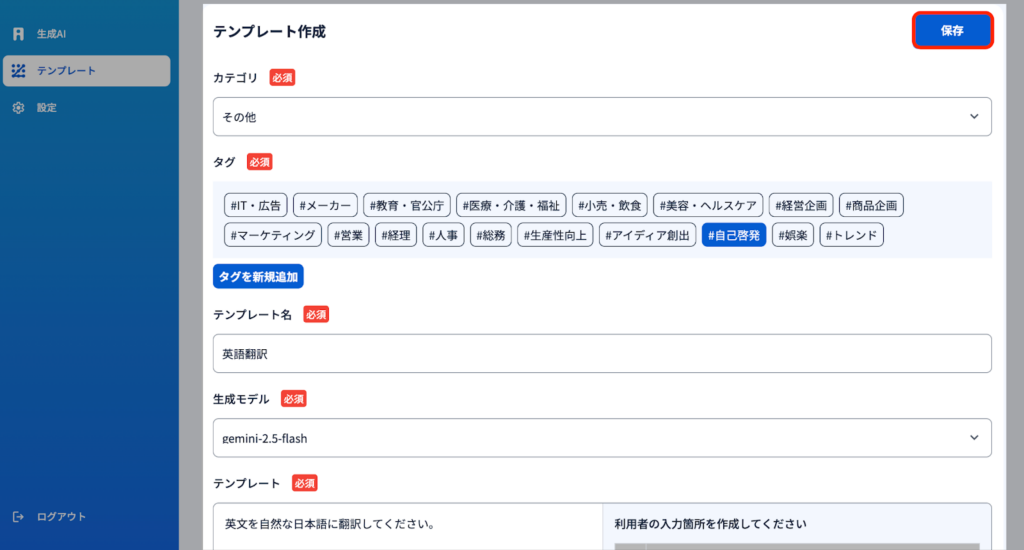This screenshot has width=1024, height=550.
Task: Select the #医療・介護・福祉 tag
Action: tap(512, 205)
